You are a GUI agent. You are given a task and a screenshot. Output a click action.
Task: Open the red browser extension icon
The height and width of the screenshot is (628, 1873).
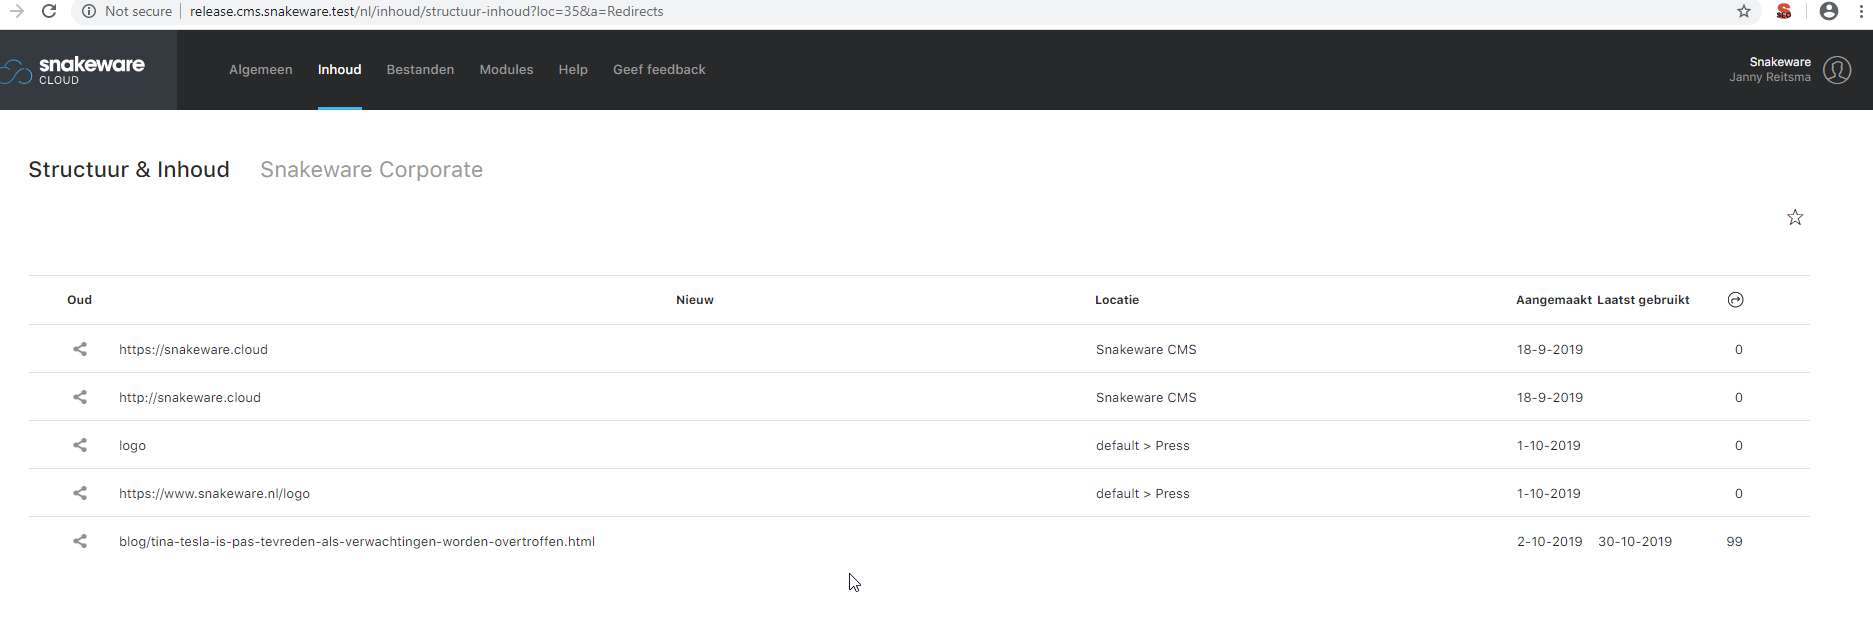coord(1784,11)
